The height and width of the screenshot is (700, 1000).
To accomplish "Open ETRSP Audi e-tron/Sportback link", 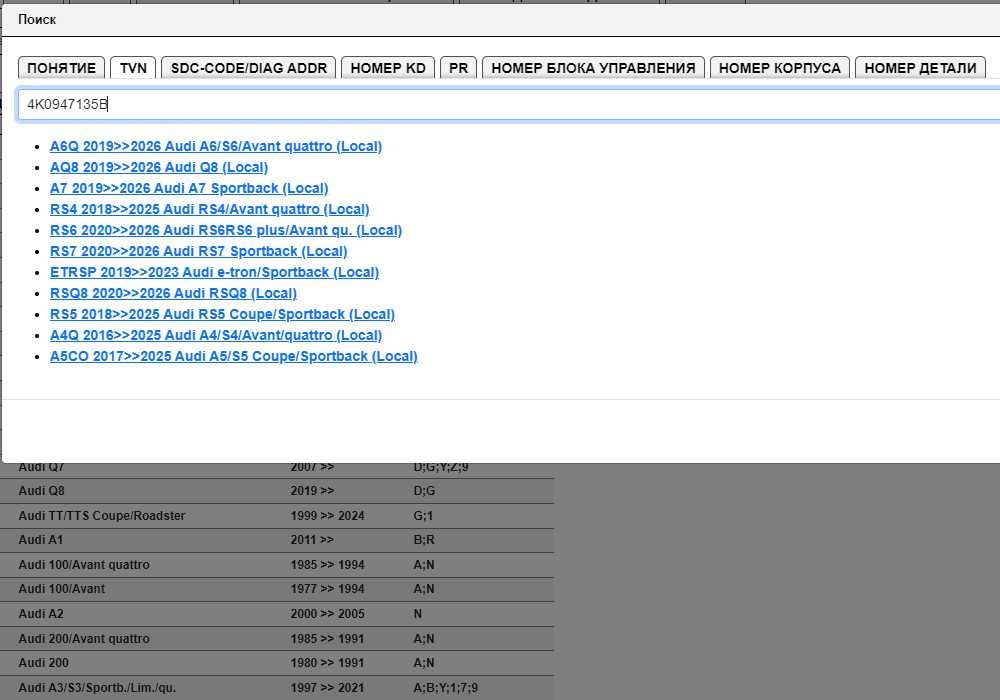I will point(214,272).
